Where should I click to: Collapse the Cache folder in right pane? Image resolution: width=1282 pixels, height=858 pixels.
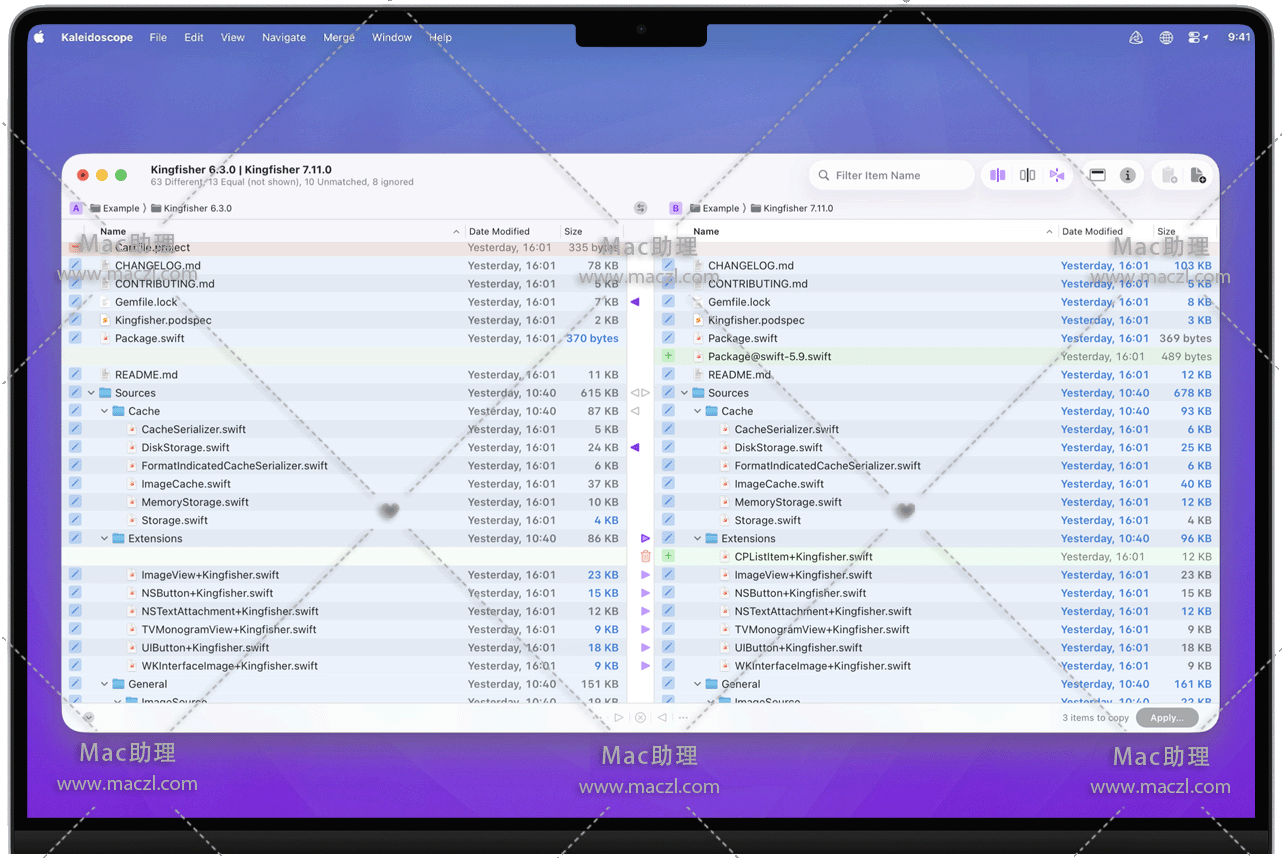[697, 411]
